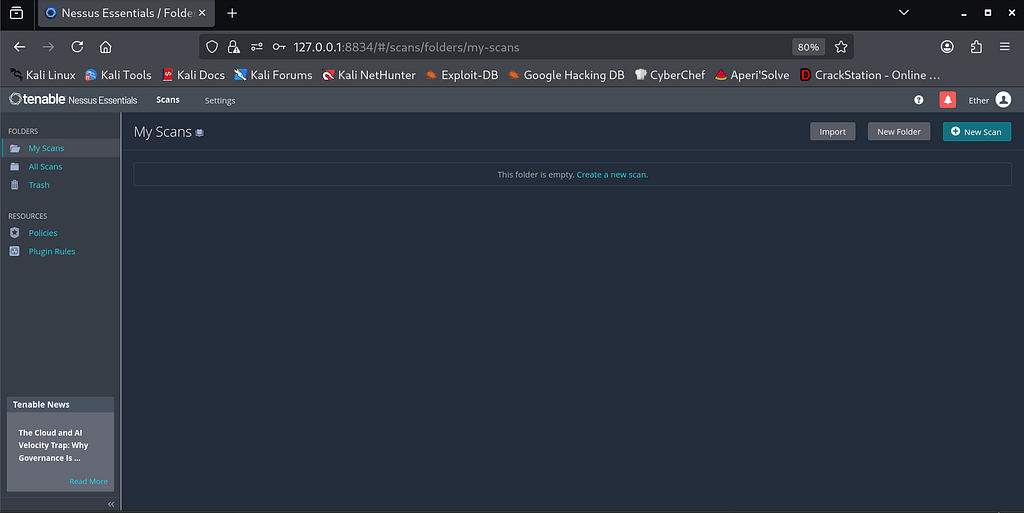
Task: Click the Firefox back arrow
Action: tap(20, 47)
